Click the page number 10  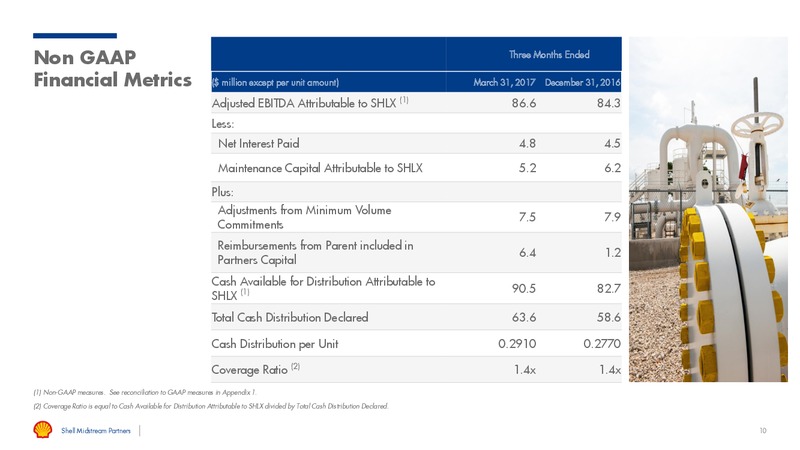(763, 431)
